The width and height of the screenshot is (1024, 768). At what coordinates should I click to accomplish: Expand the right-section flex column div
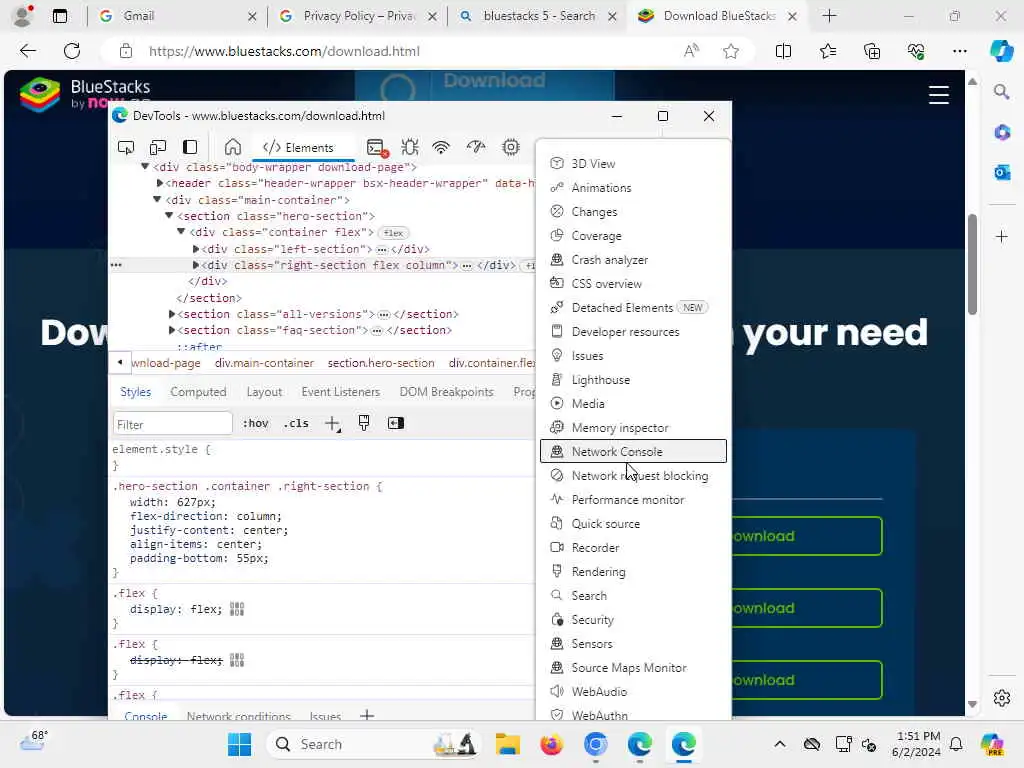[x=195, y=265]
